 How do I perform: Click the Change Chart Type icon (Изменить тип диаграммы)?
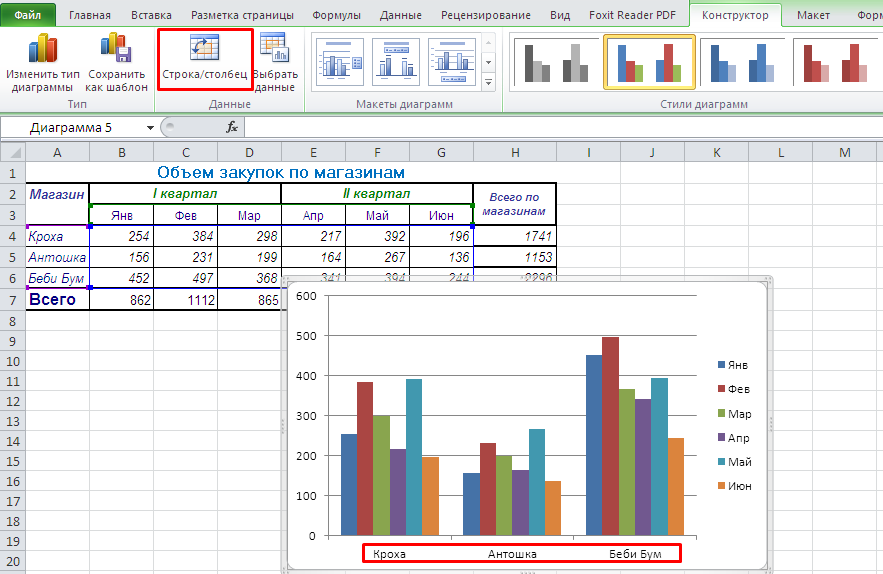tap(42, 52)
